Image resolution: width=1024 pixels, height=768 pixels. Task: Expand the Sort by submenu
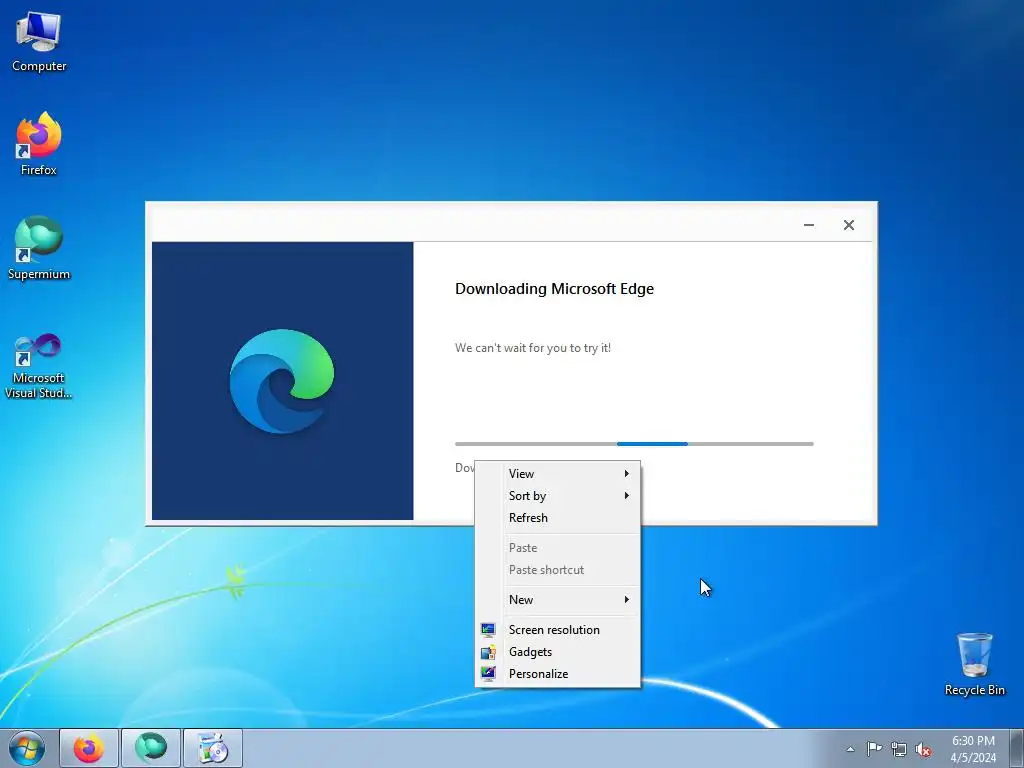(x=558, y=496)
